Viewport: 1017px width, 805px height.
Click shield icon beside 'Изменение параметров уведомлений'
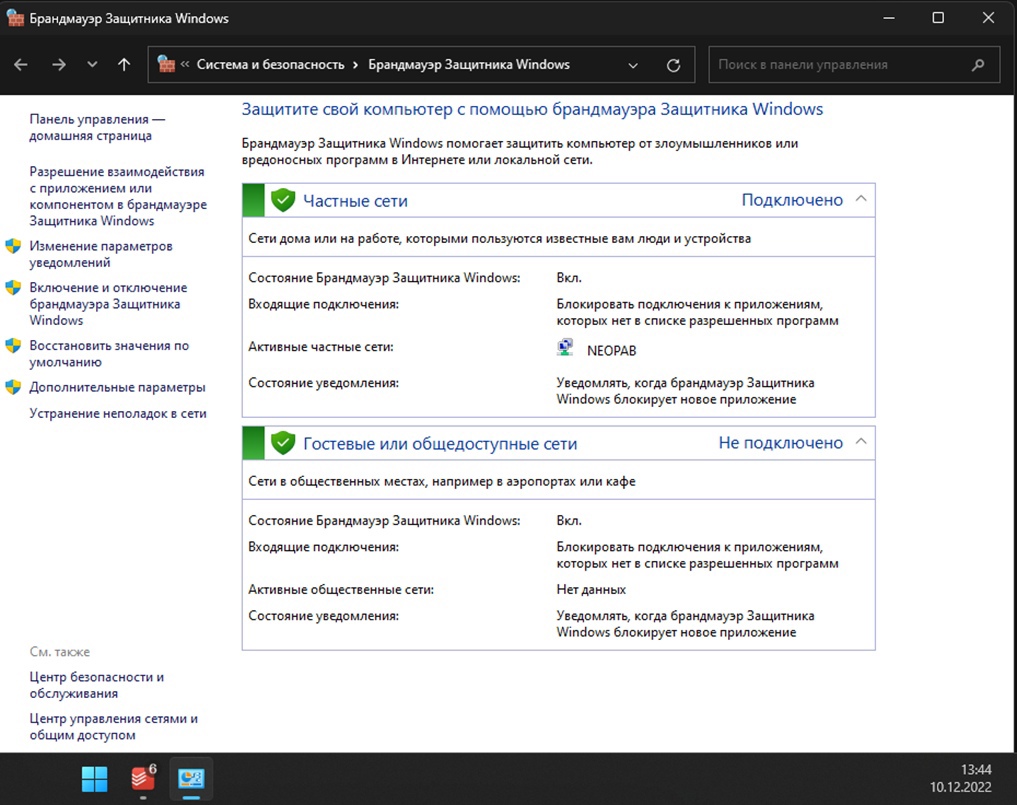(13, 246)
